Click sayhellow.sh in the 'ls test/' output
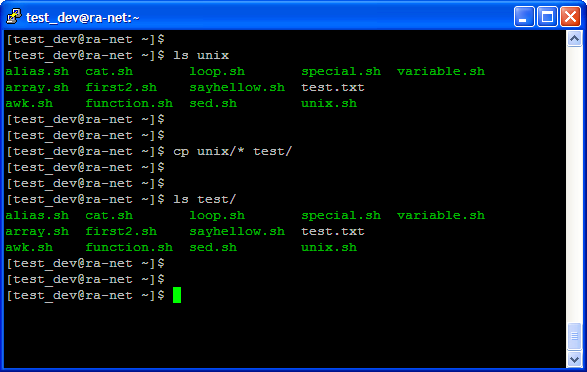The image size is (587, 372). 237,232
